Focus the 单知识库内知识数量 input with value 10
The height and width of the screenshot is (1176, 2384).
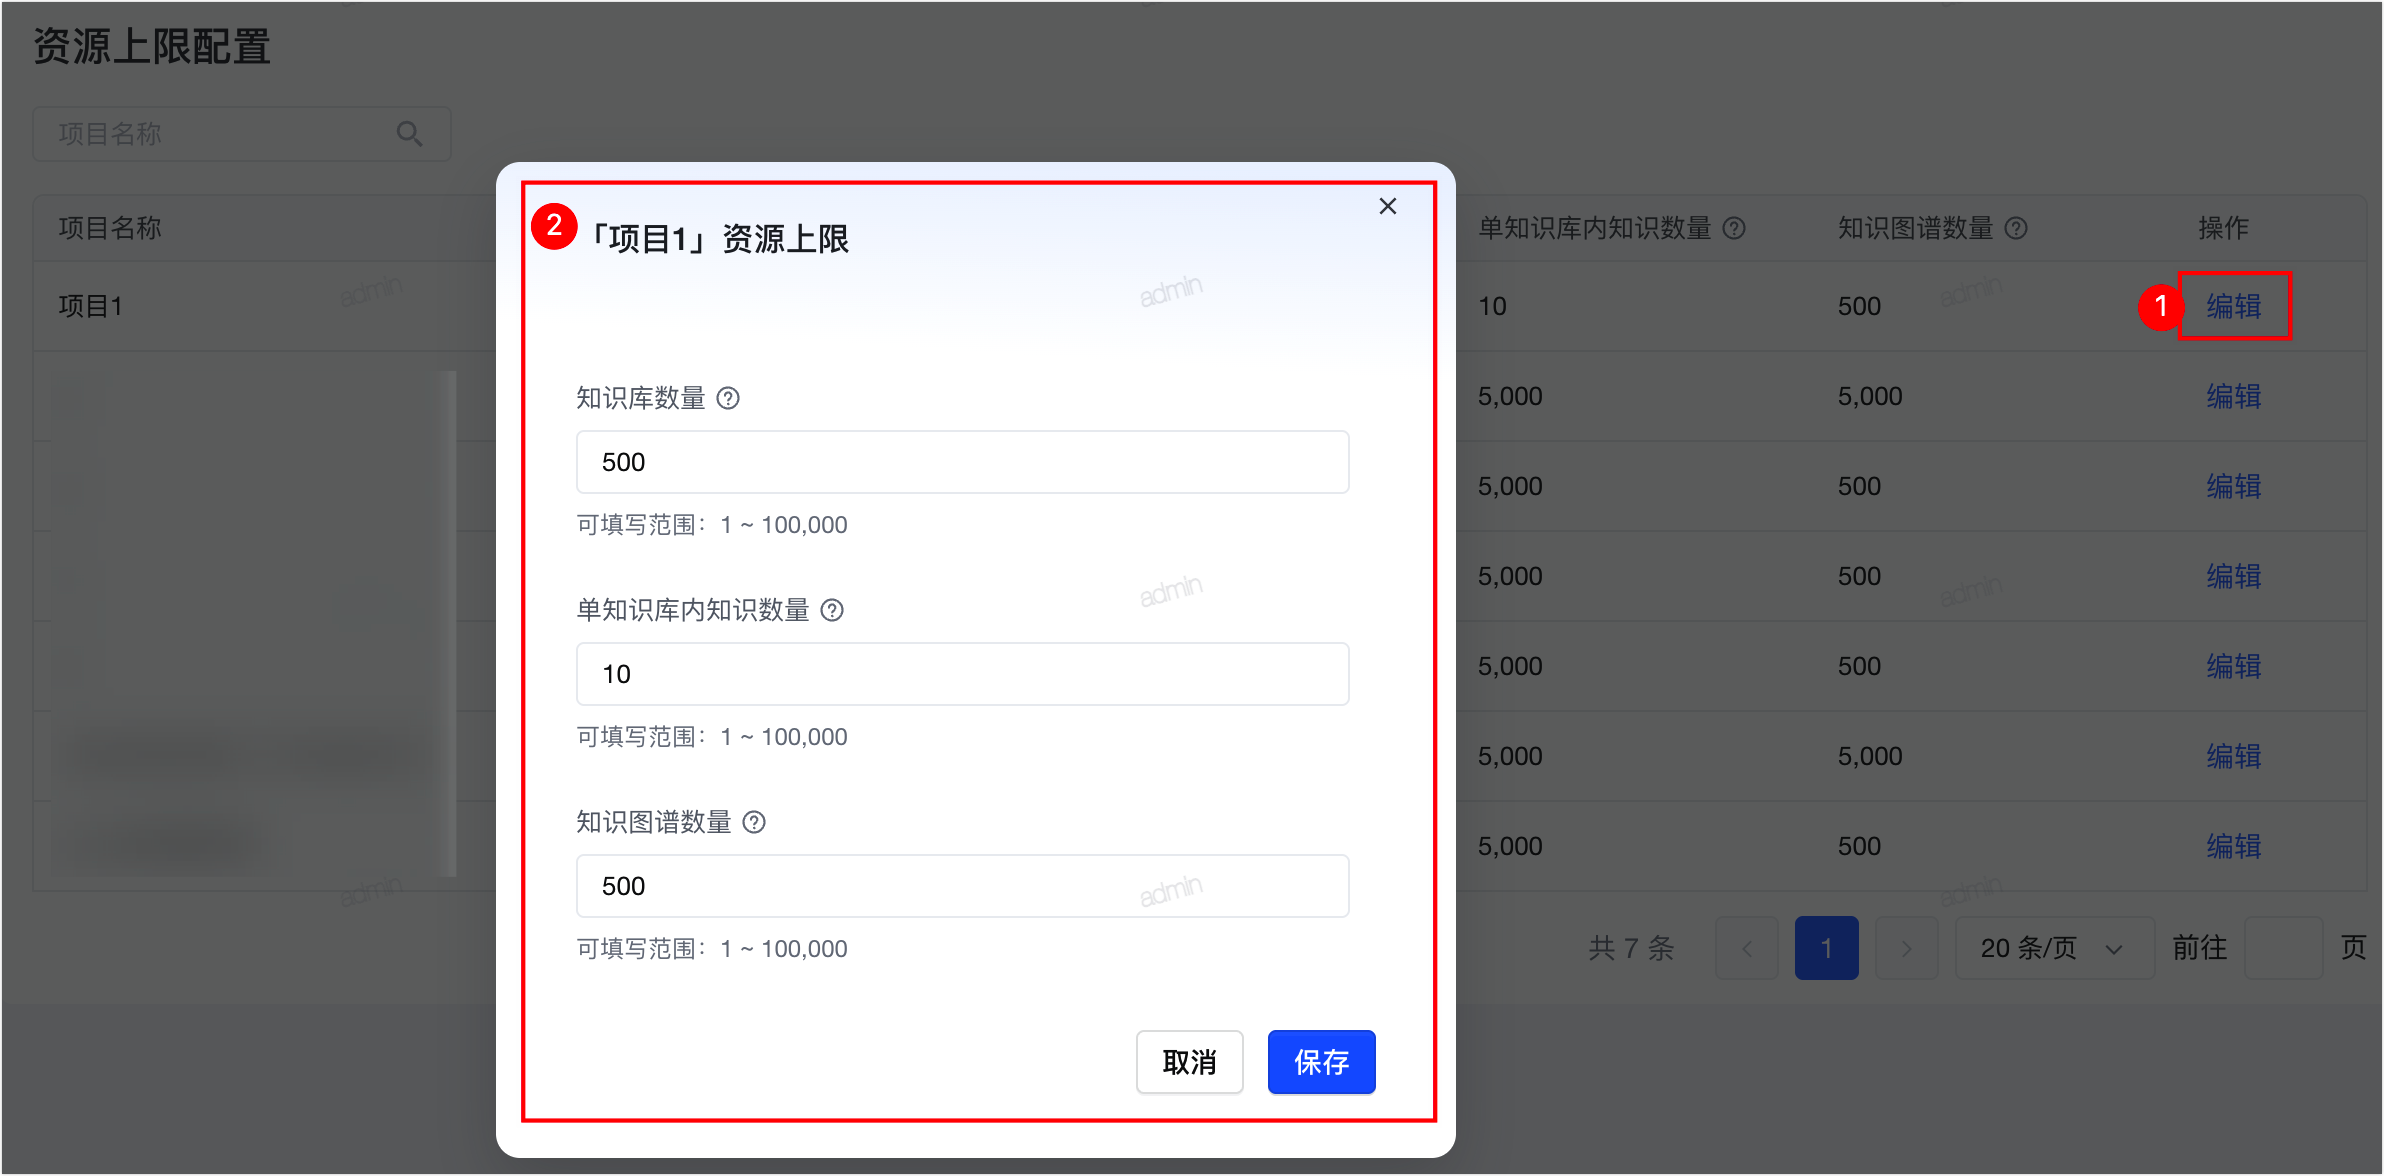[962, 674]
